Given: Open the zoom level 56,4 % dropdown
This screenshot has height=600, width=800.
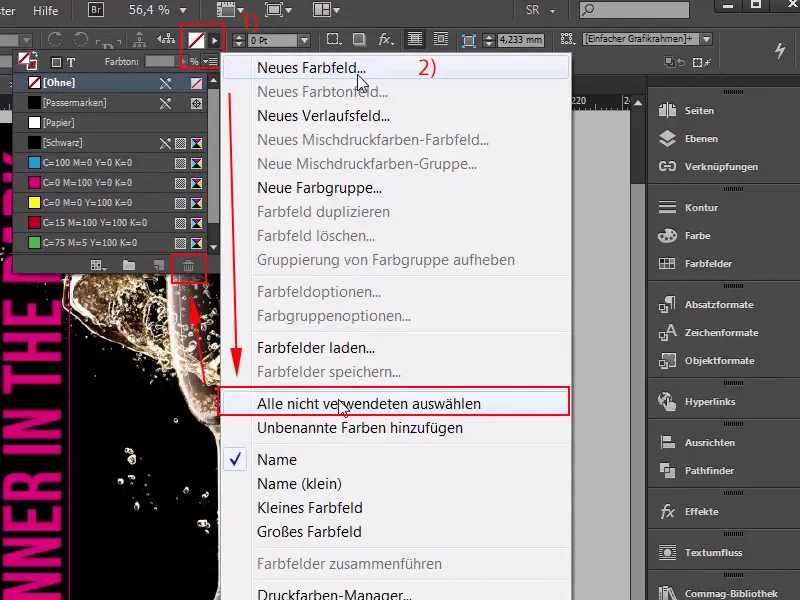Looking at the screenshot, I should click(183, 10).
